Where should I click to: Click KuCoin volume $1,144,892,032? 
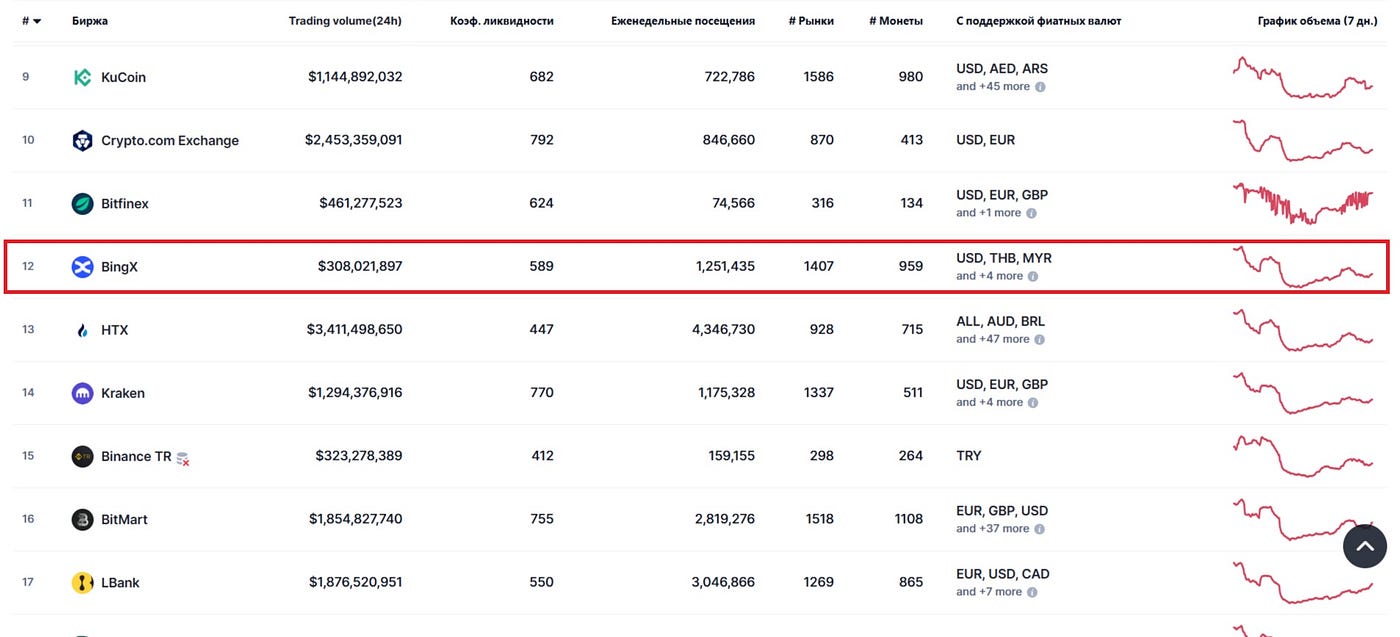355,77
